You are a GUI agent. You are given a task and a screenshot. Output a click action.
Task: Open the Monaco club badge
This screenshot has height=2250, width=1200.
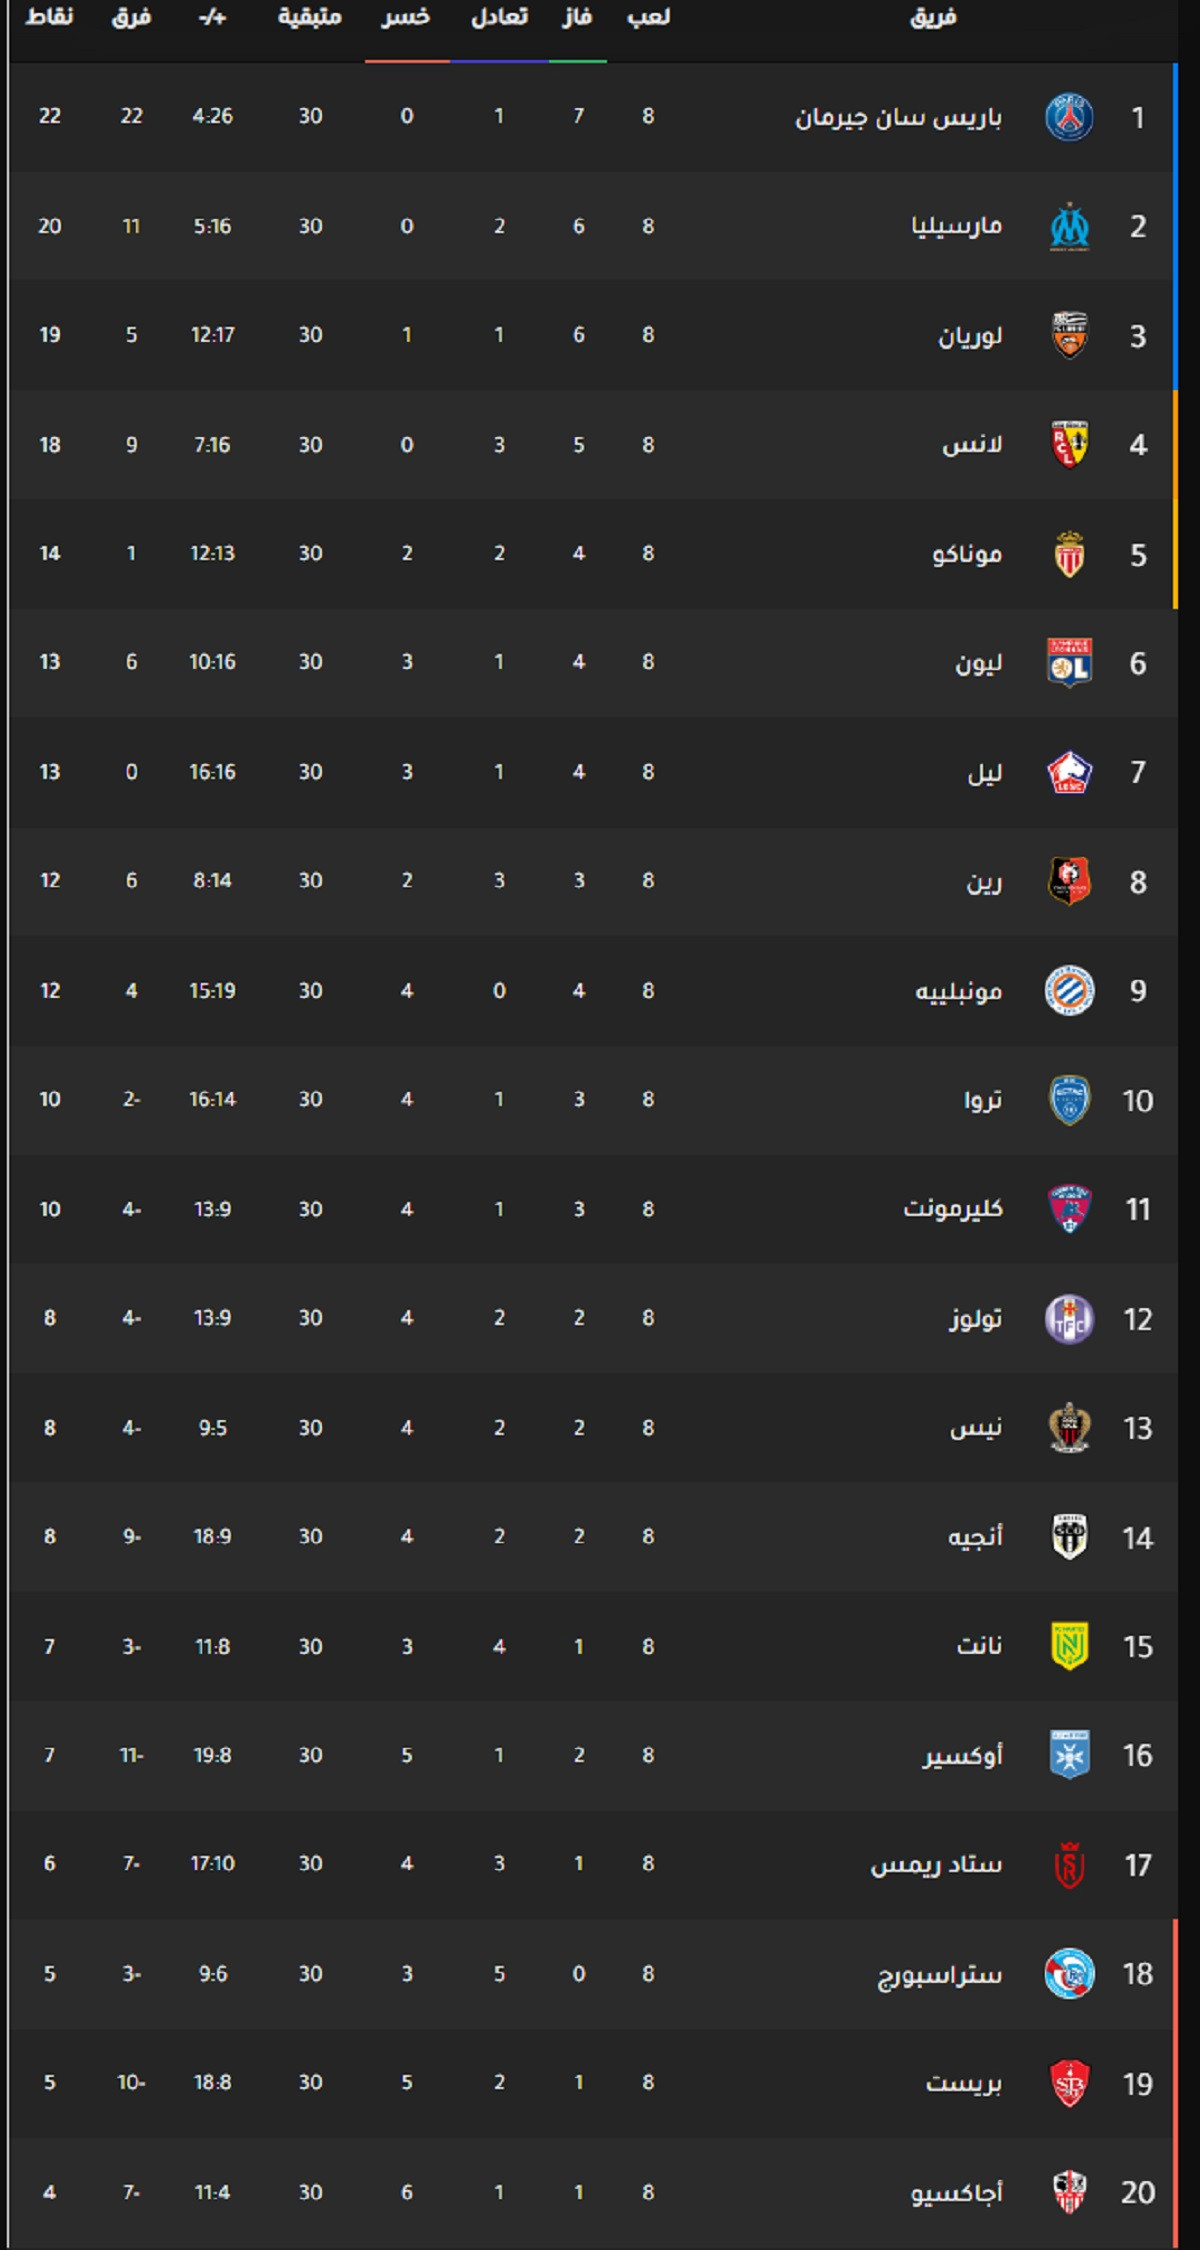[1069, 554]
